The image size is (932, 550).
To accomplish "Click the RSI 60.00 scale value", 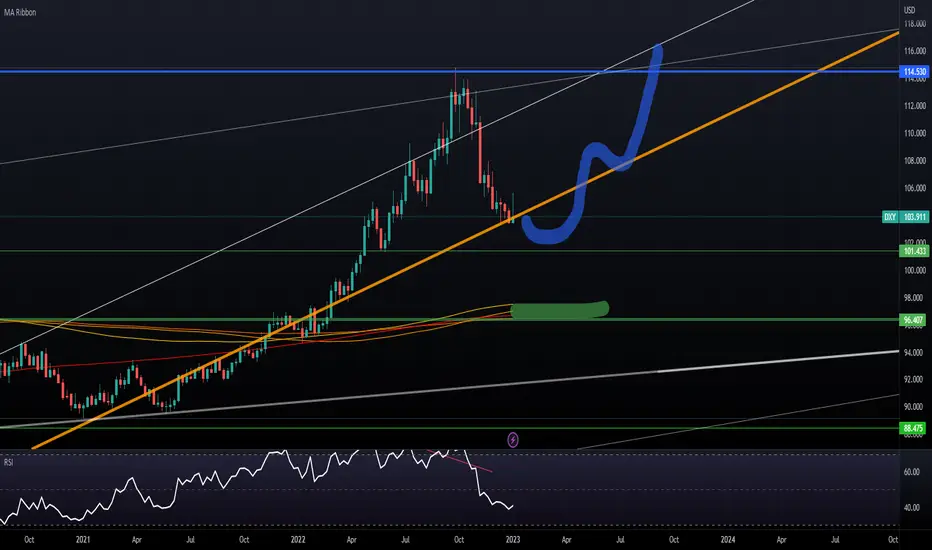I will pos(912,472).
